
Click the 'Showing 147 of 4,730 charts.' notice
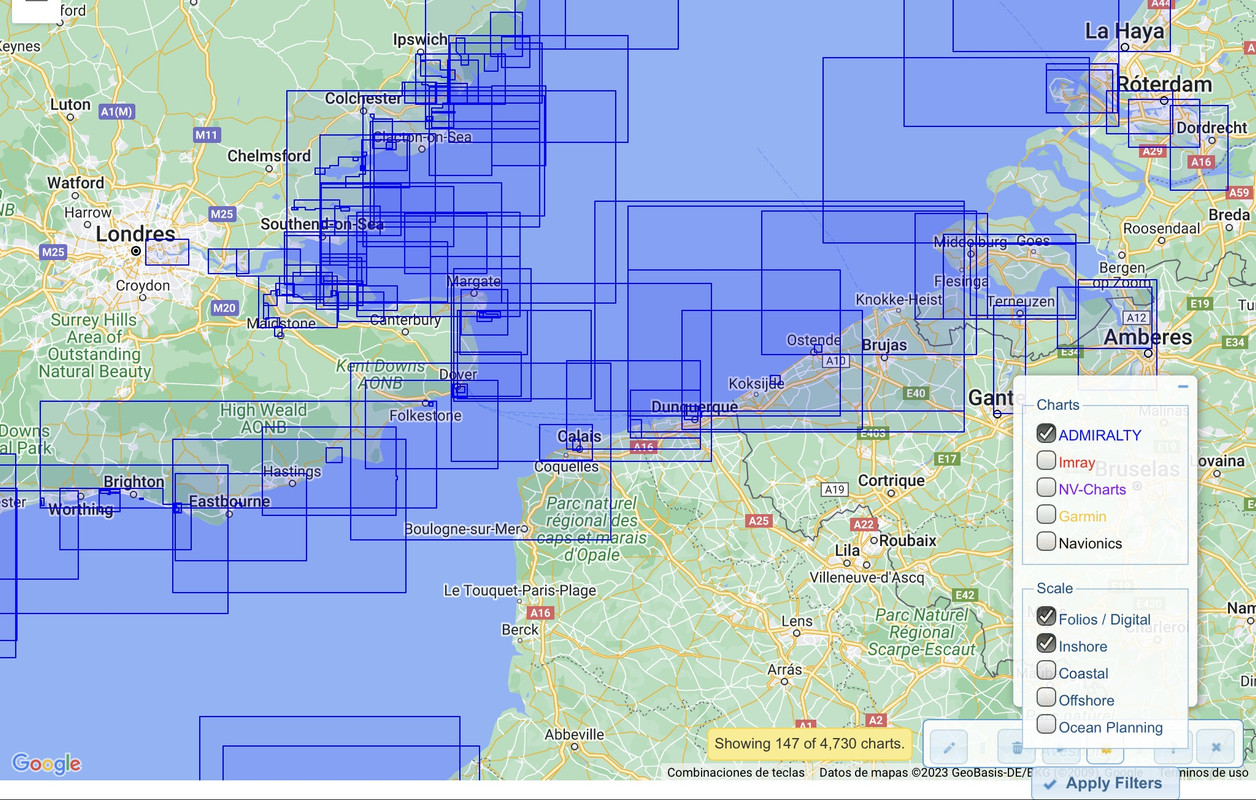click(810, 743)
